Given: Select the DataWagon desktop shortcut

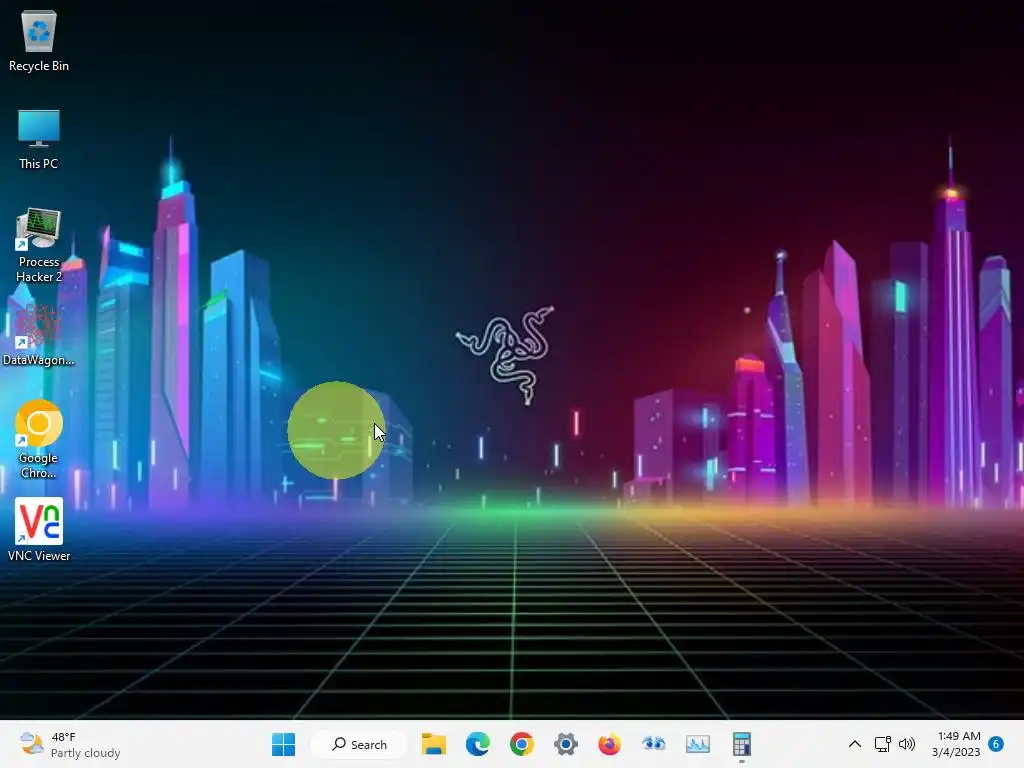Looking at the screenshot, I should coord(39,334).
